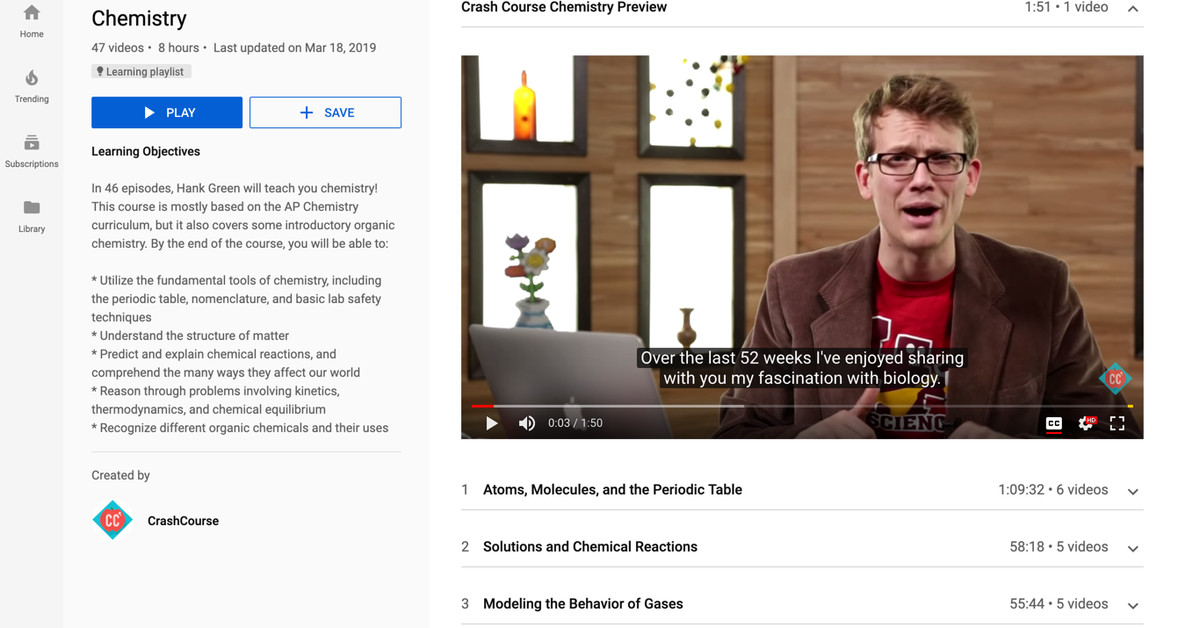Select the Chemistry playlist title
The width and height of the screenshot is (1200, 628).
coord(139,18)
